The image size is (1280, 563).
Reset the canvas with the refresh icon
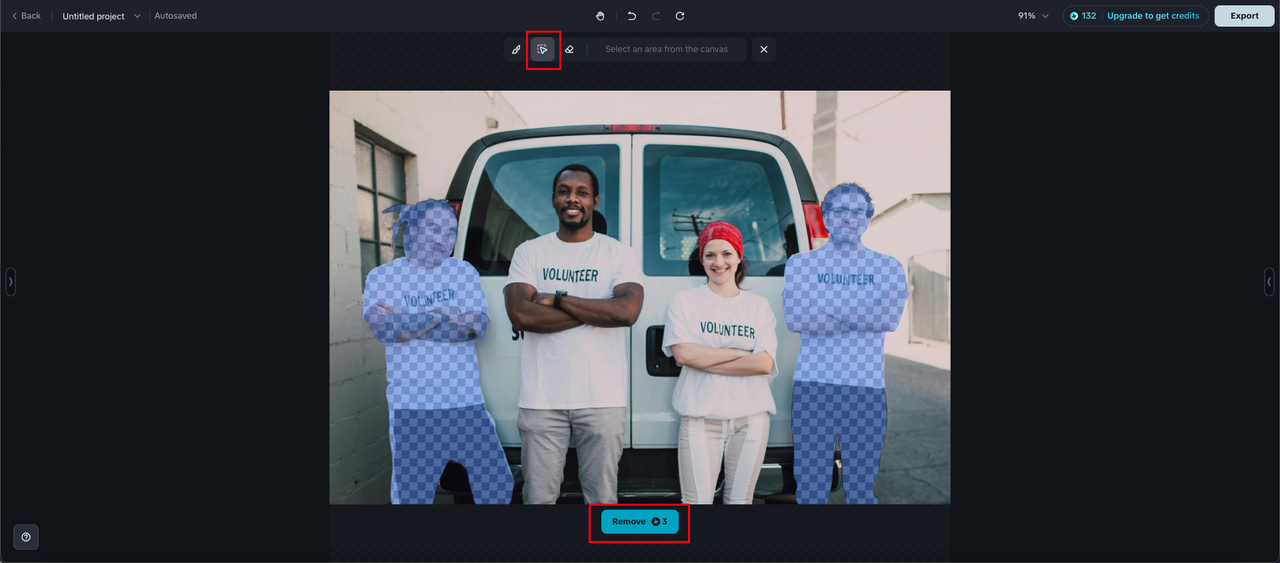(x=680, y=16)
